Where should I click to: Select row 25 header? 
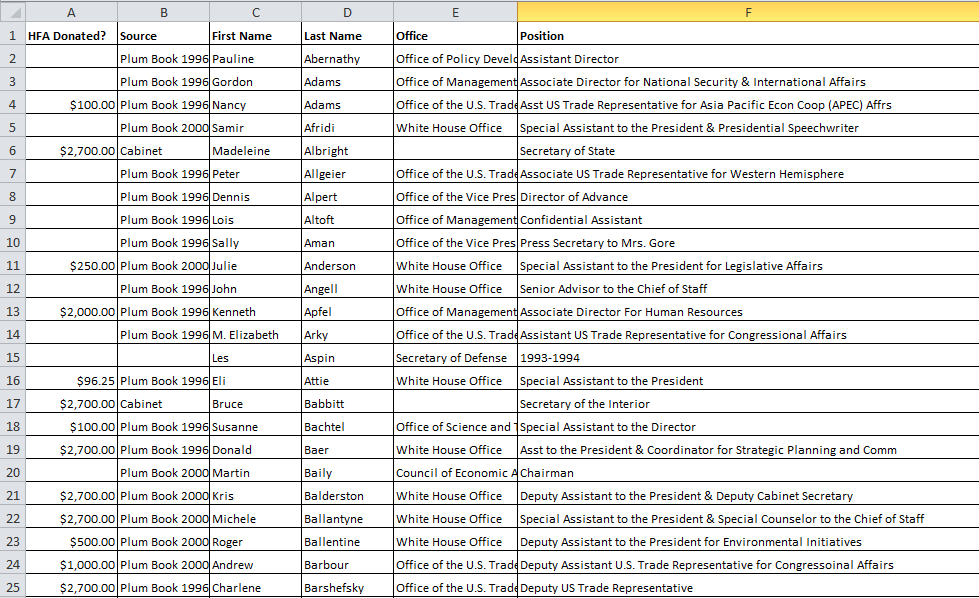pos(12,587)
